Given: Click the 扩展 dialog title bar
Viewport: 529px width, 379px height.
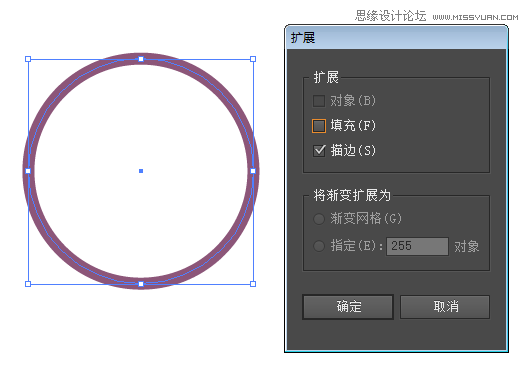Looking at the screenshot, I should pos(396,38).
